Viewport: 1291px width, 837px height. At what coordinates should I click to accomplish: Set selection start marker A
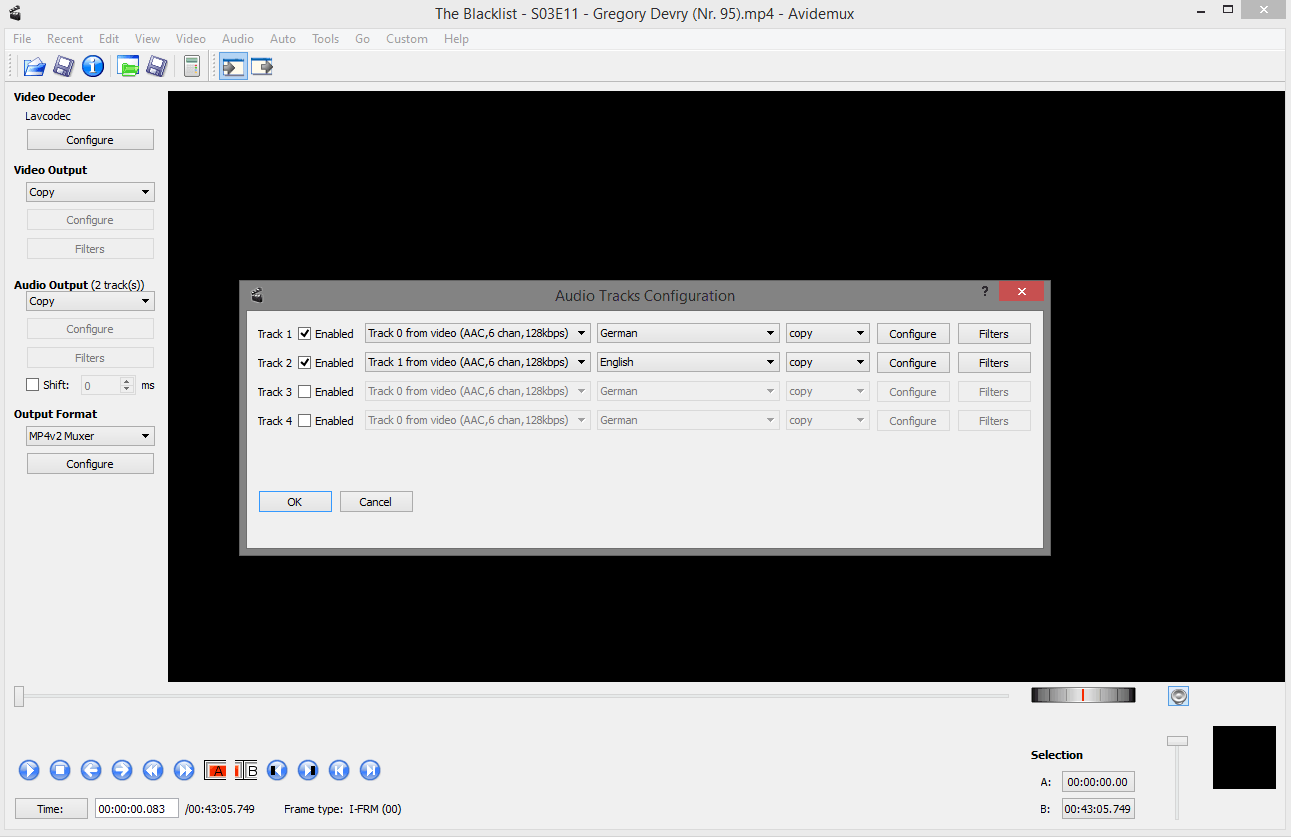[x=215, y=770]
